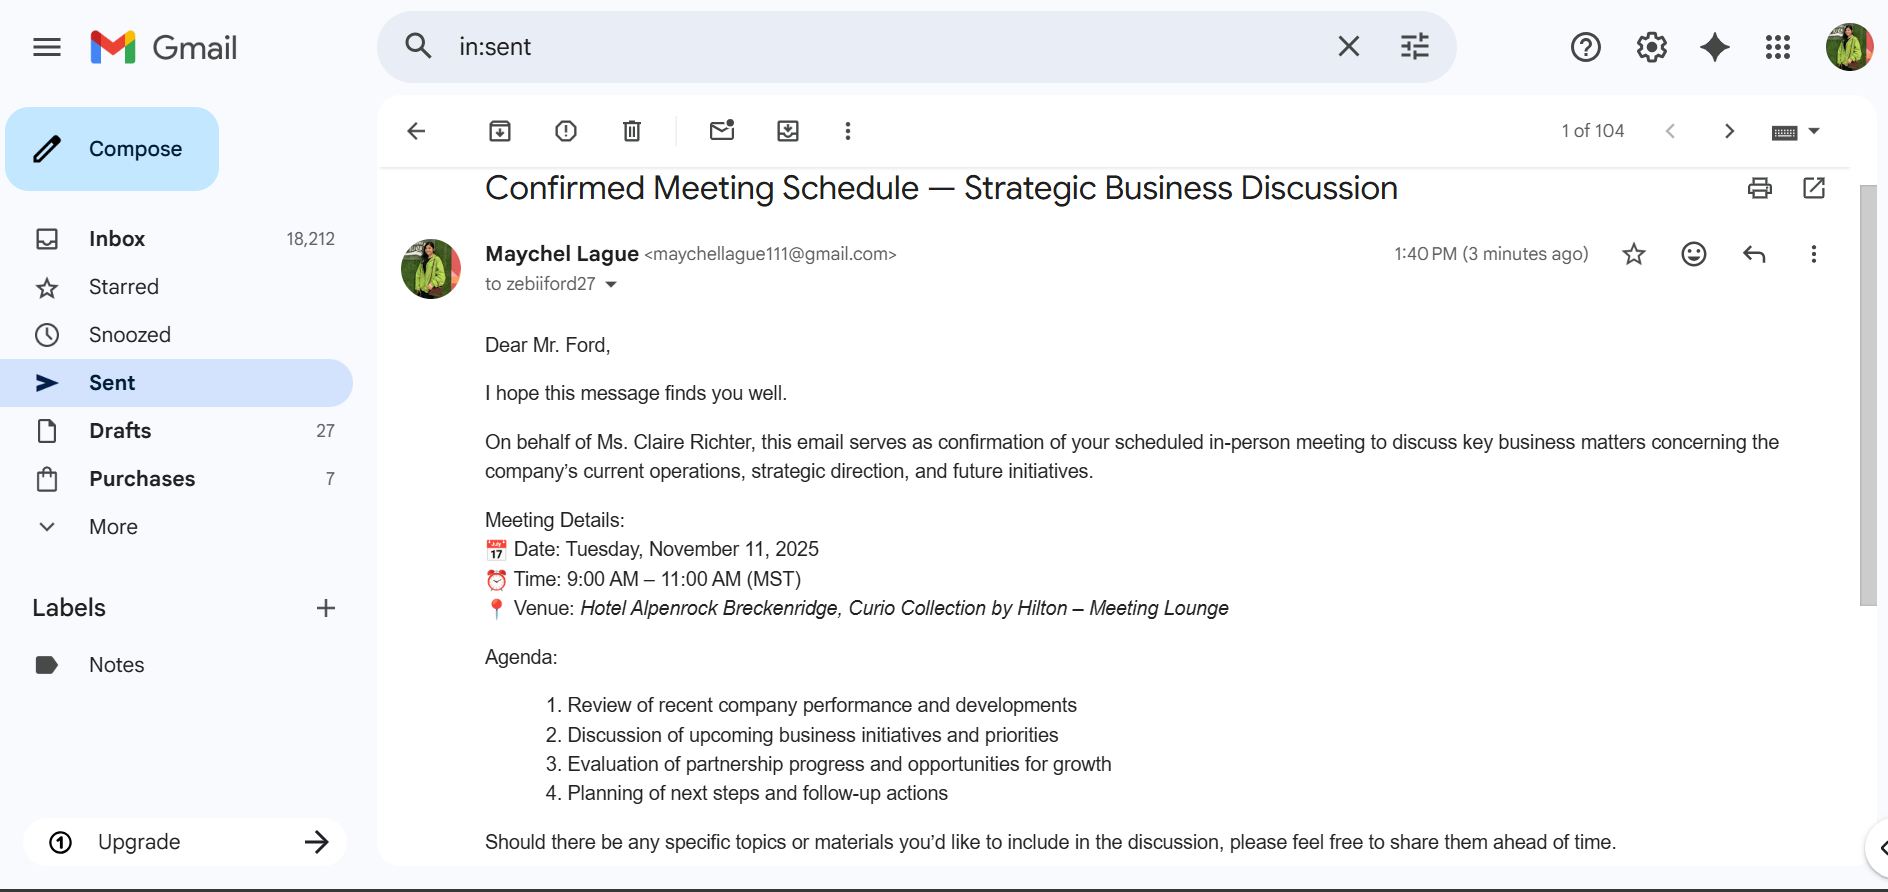Delete the email using the trash icon

coord(632,131)
